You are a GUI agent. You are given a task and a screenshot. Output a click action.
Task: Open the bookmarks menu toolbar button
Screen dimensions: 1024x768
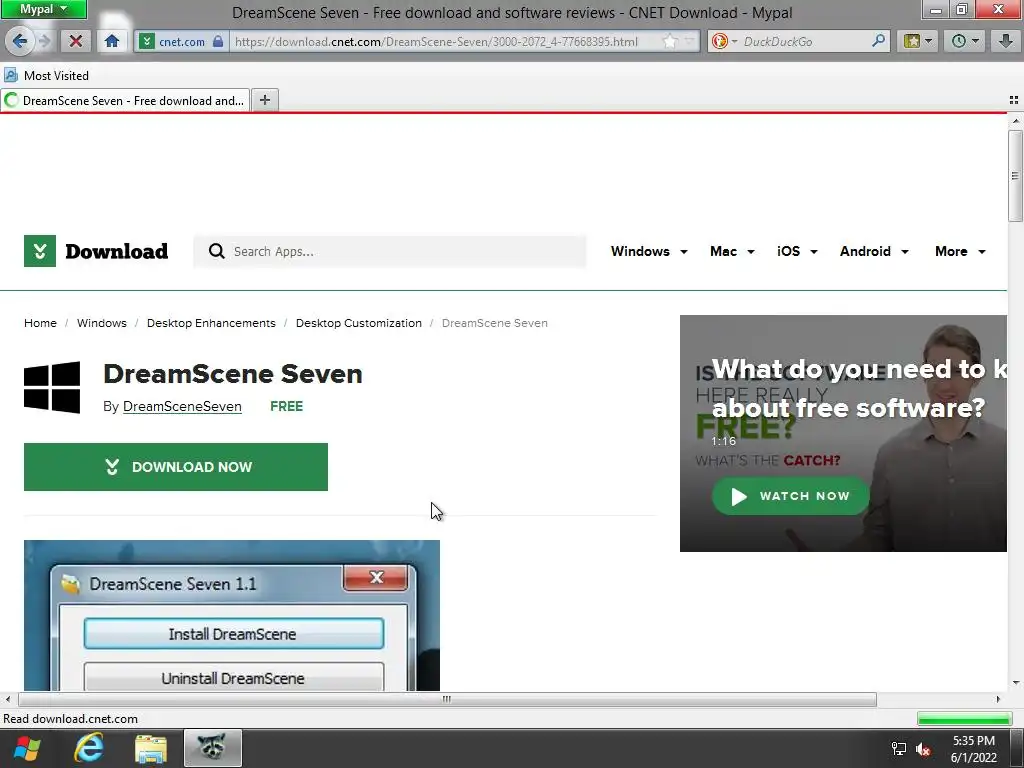[918, 41]
